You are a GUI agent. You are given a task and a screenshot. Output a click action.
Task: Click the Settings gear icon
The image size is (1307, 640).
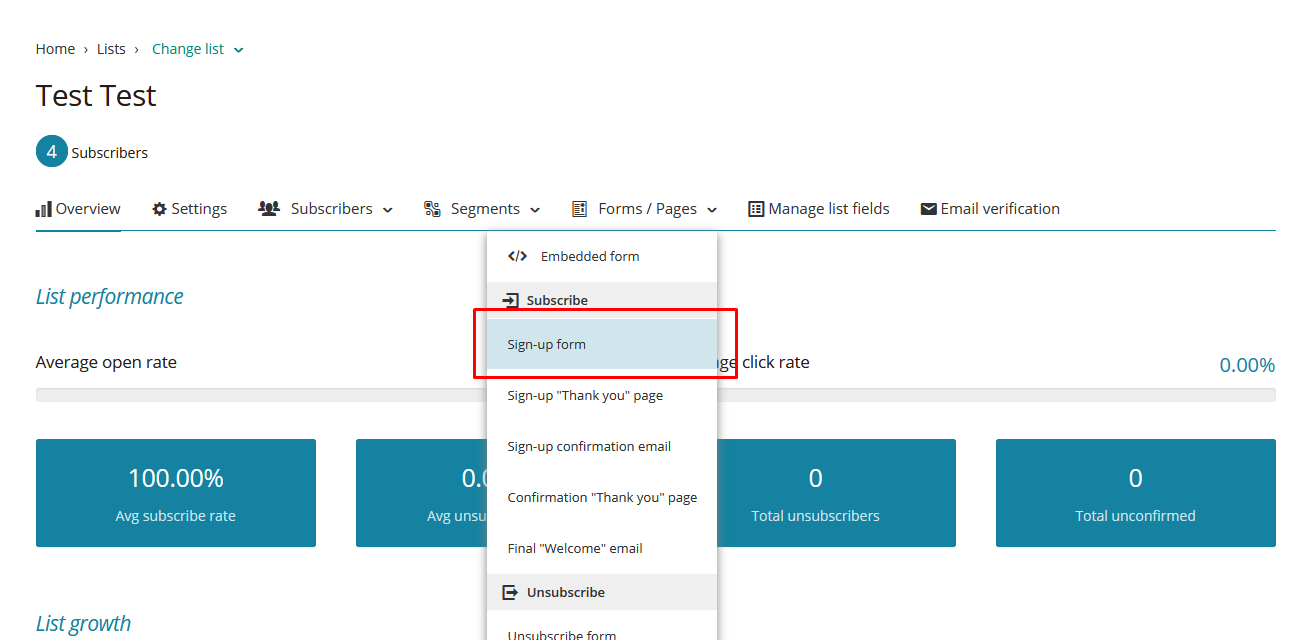tap(159, 209)
